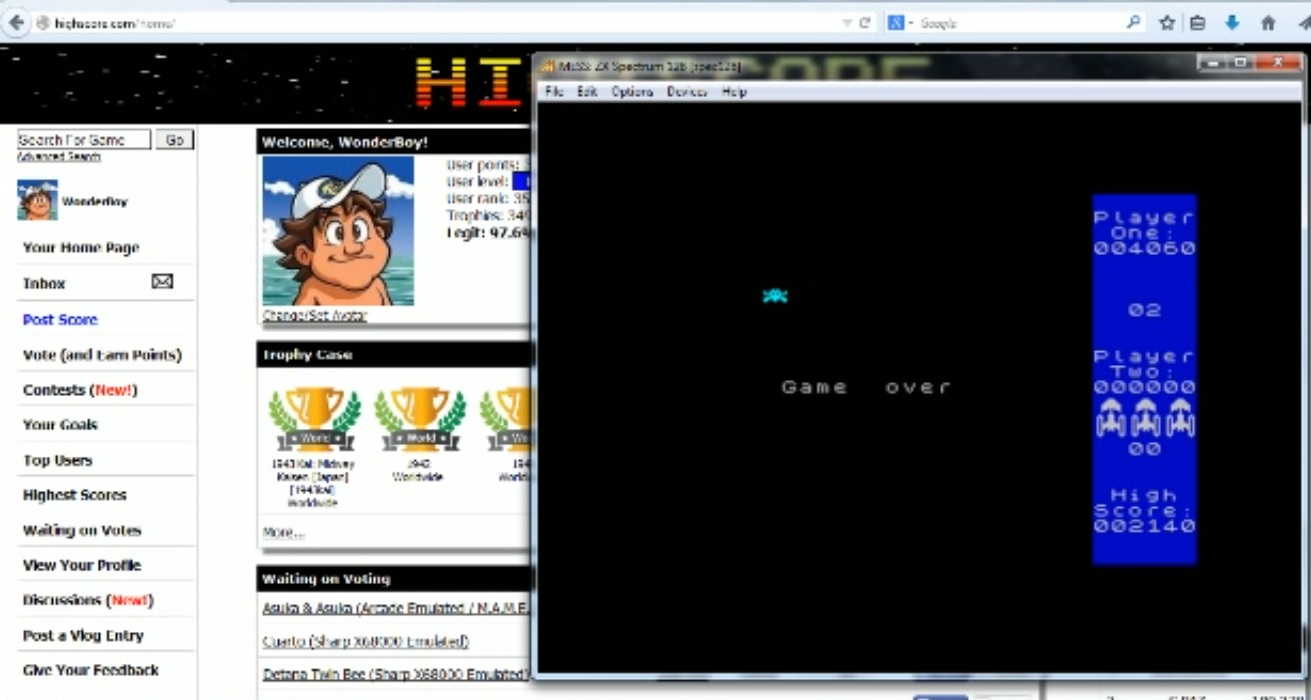Click the Search For Game input field
Viewport: 1311px width, 700px height.
pos(84,140)
